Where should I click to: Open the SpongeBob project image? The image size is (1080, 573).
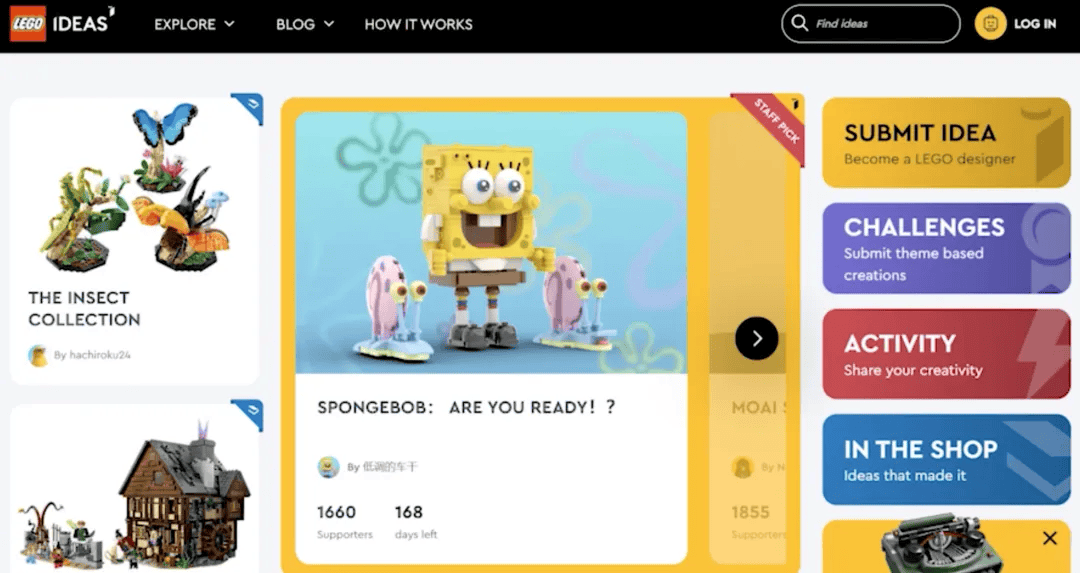pos(491,242)
